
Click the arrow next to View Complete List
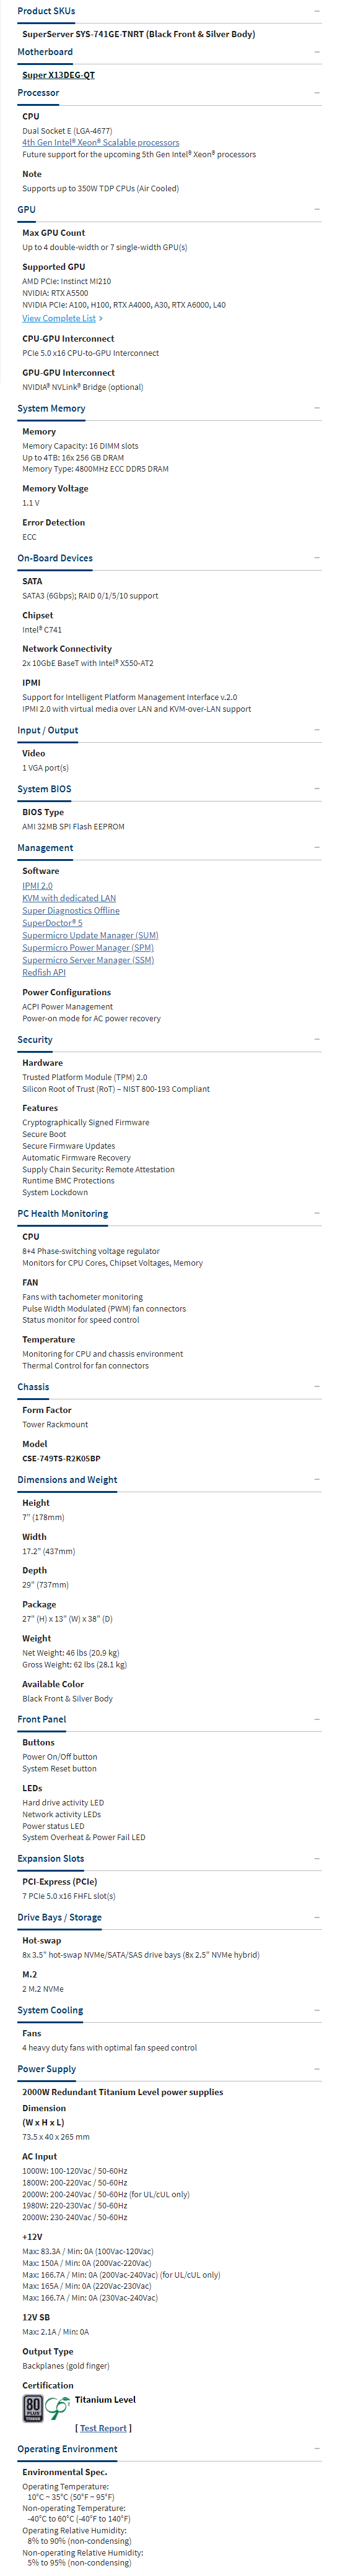click(x=100, y=319)
